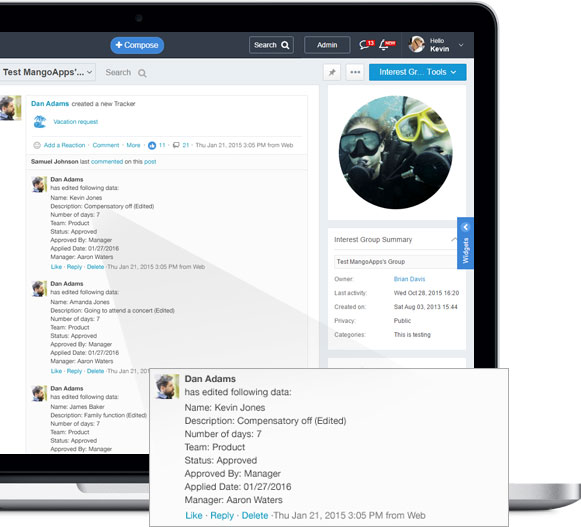581x527 pixels.
Task: Click 'Sat Aug 03, 2013 15:44' created date
Action: pyautogui.click(x=425, y=307)
